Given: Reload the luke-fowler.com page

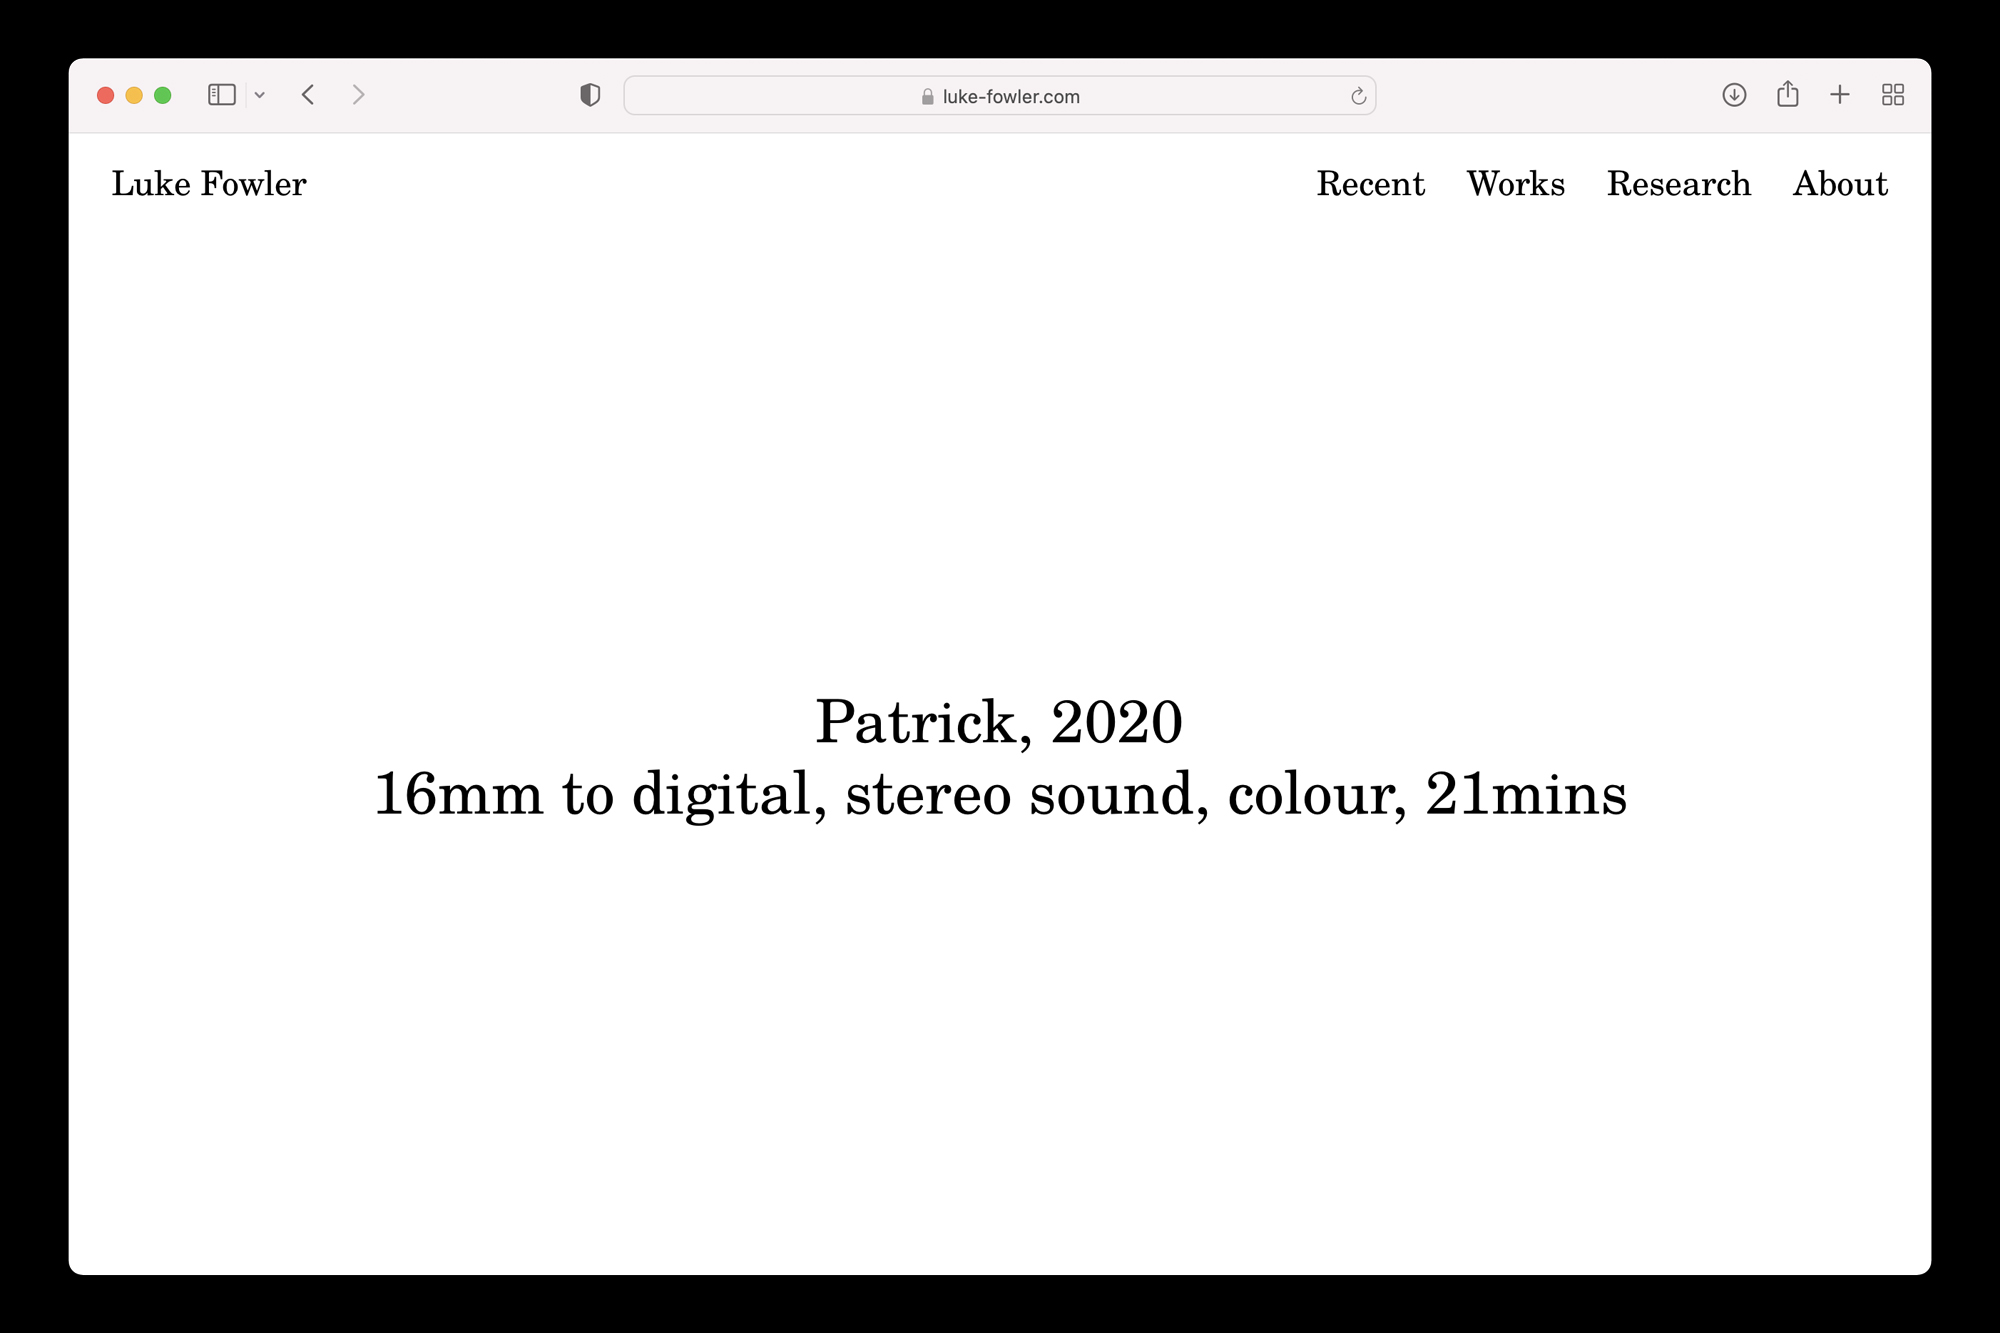Looking at the screenshot, I should 1358,96.
